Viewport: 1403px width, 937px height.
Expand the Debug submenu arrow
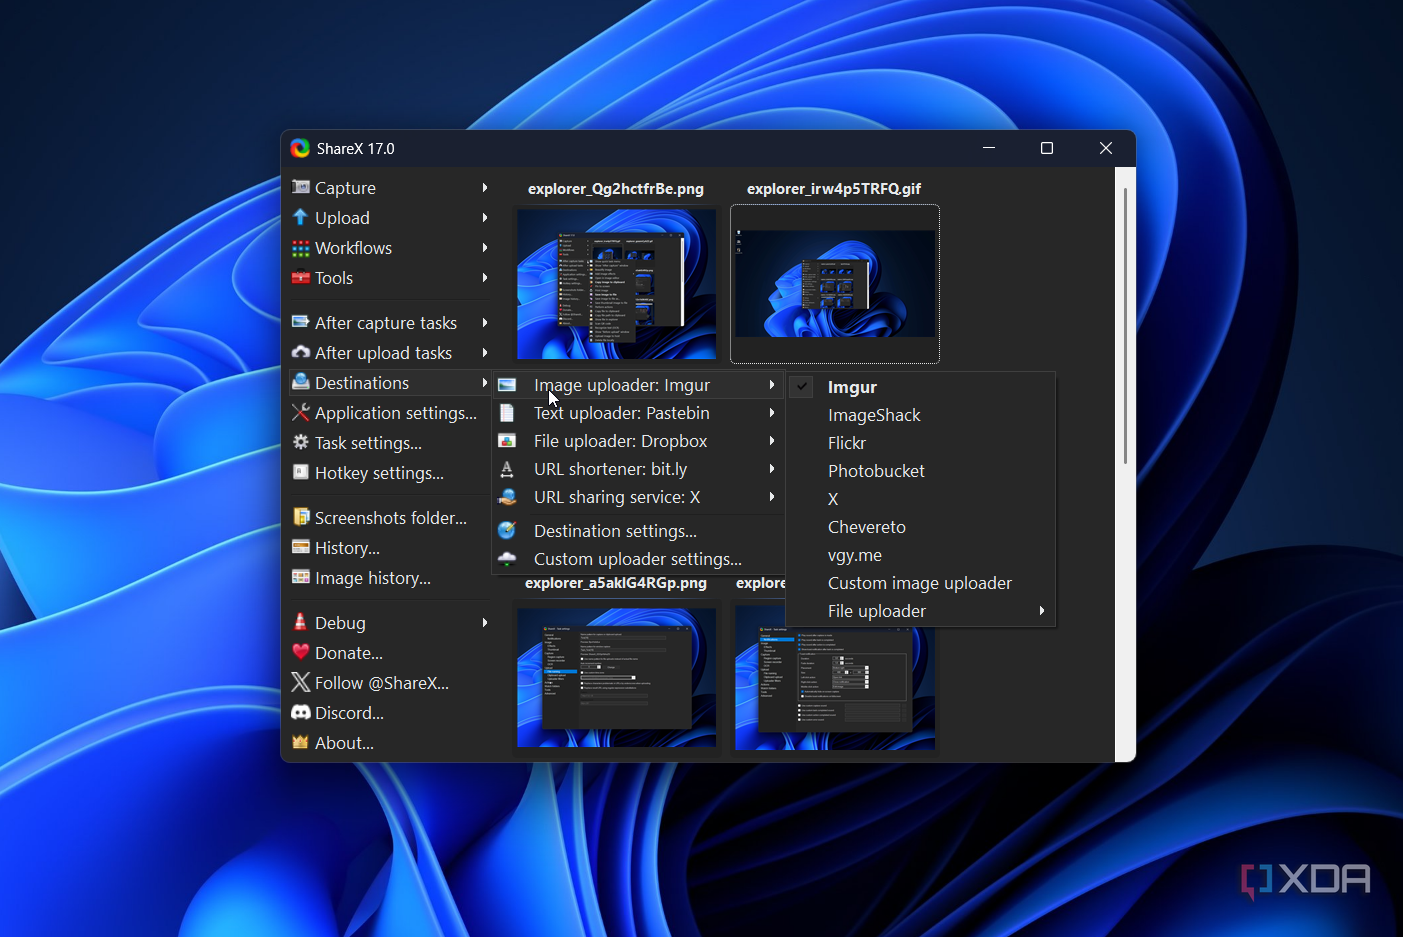coord(485,622)
